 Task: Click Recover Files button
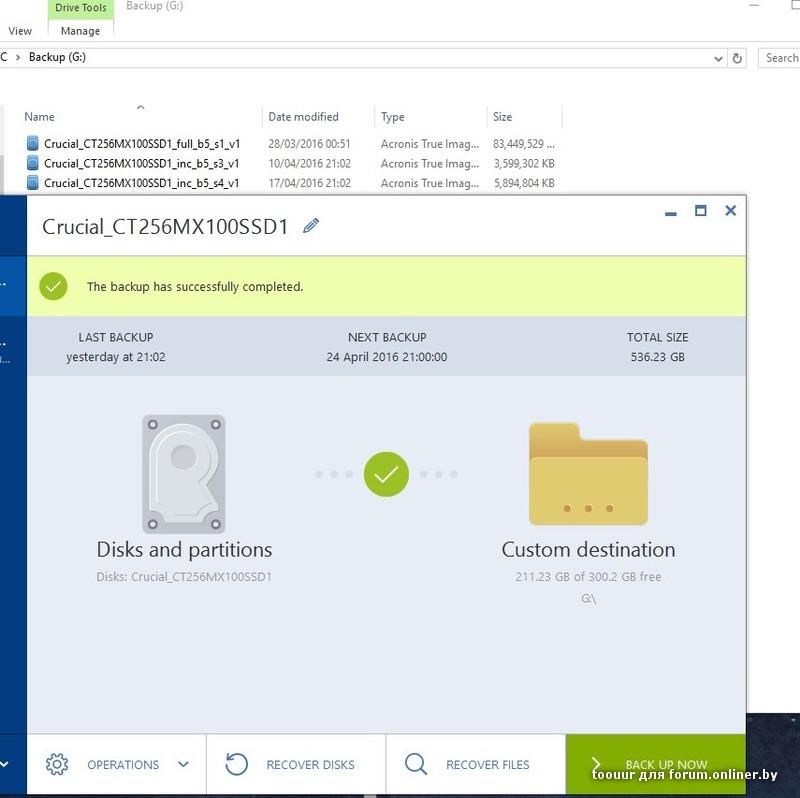(476, 764)
